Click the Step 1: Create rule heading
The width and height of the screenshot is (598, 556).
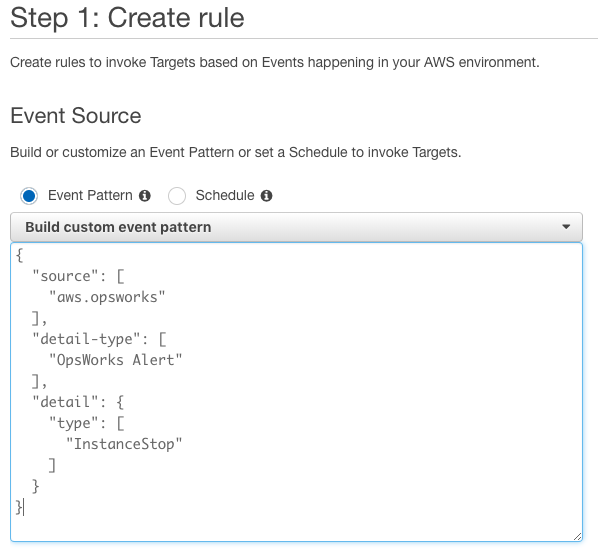[x=127, y=18]
